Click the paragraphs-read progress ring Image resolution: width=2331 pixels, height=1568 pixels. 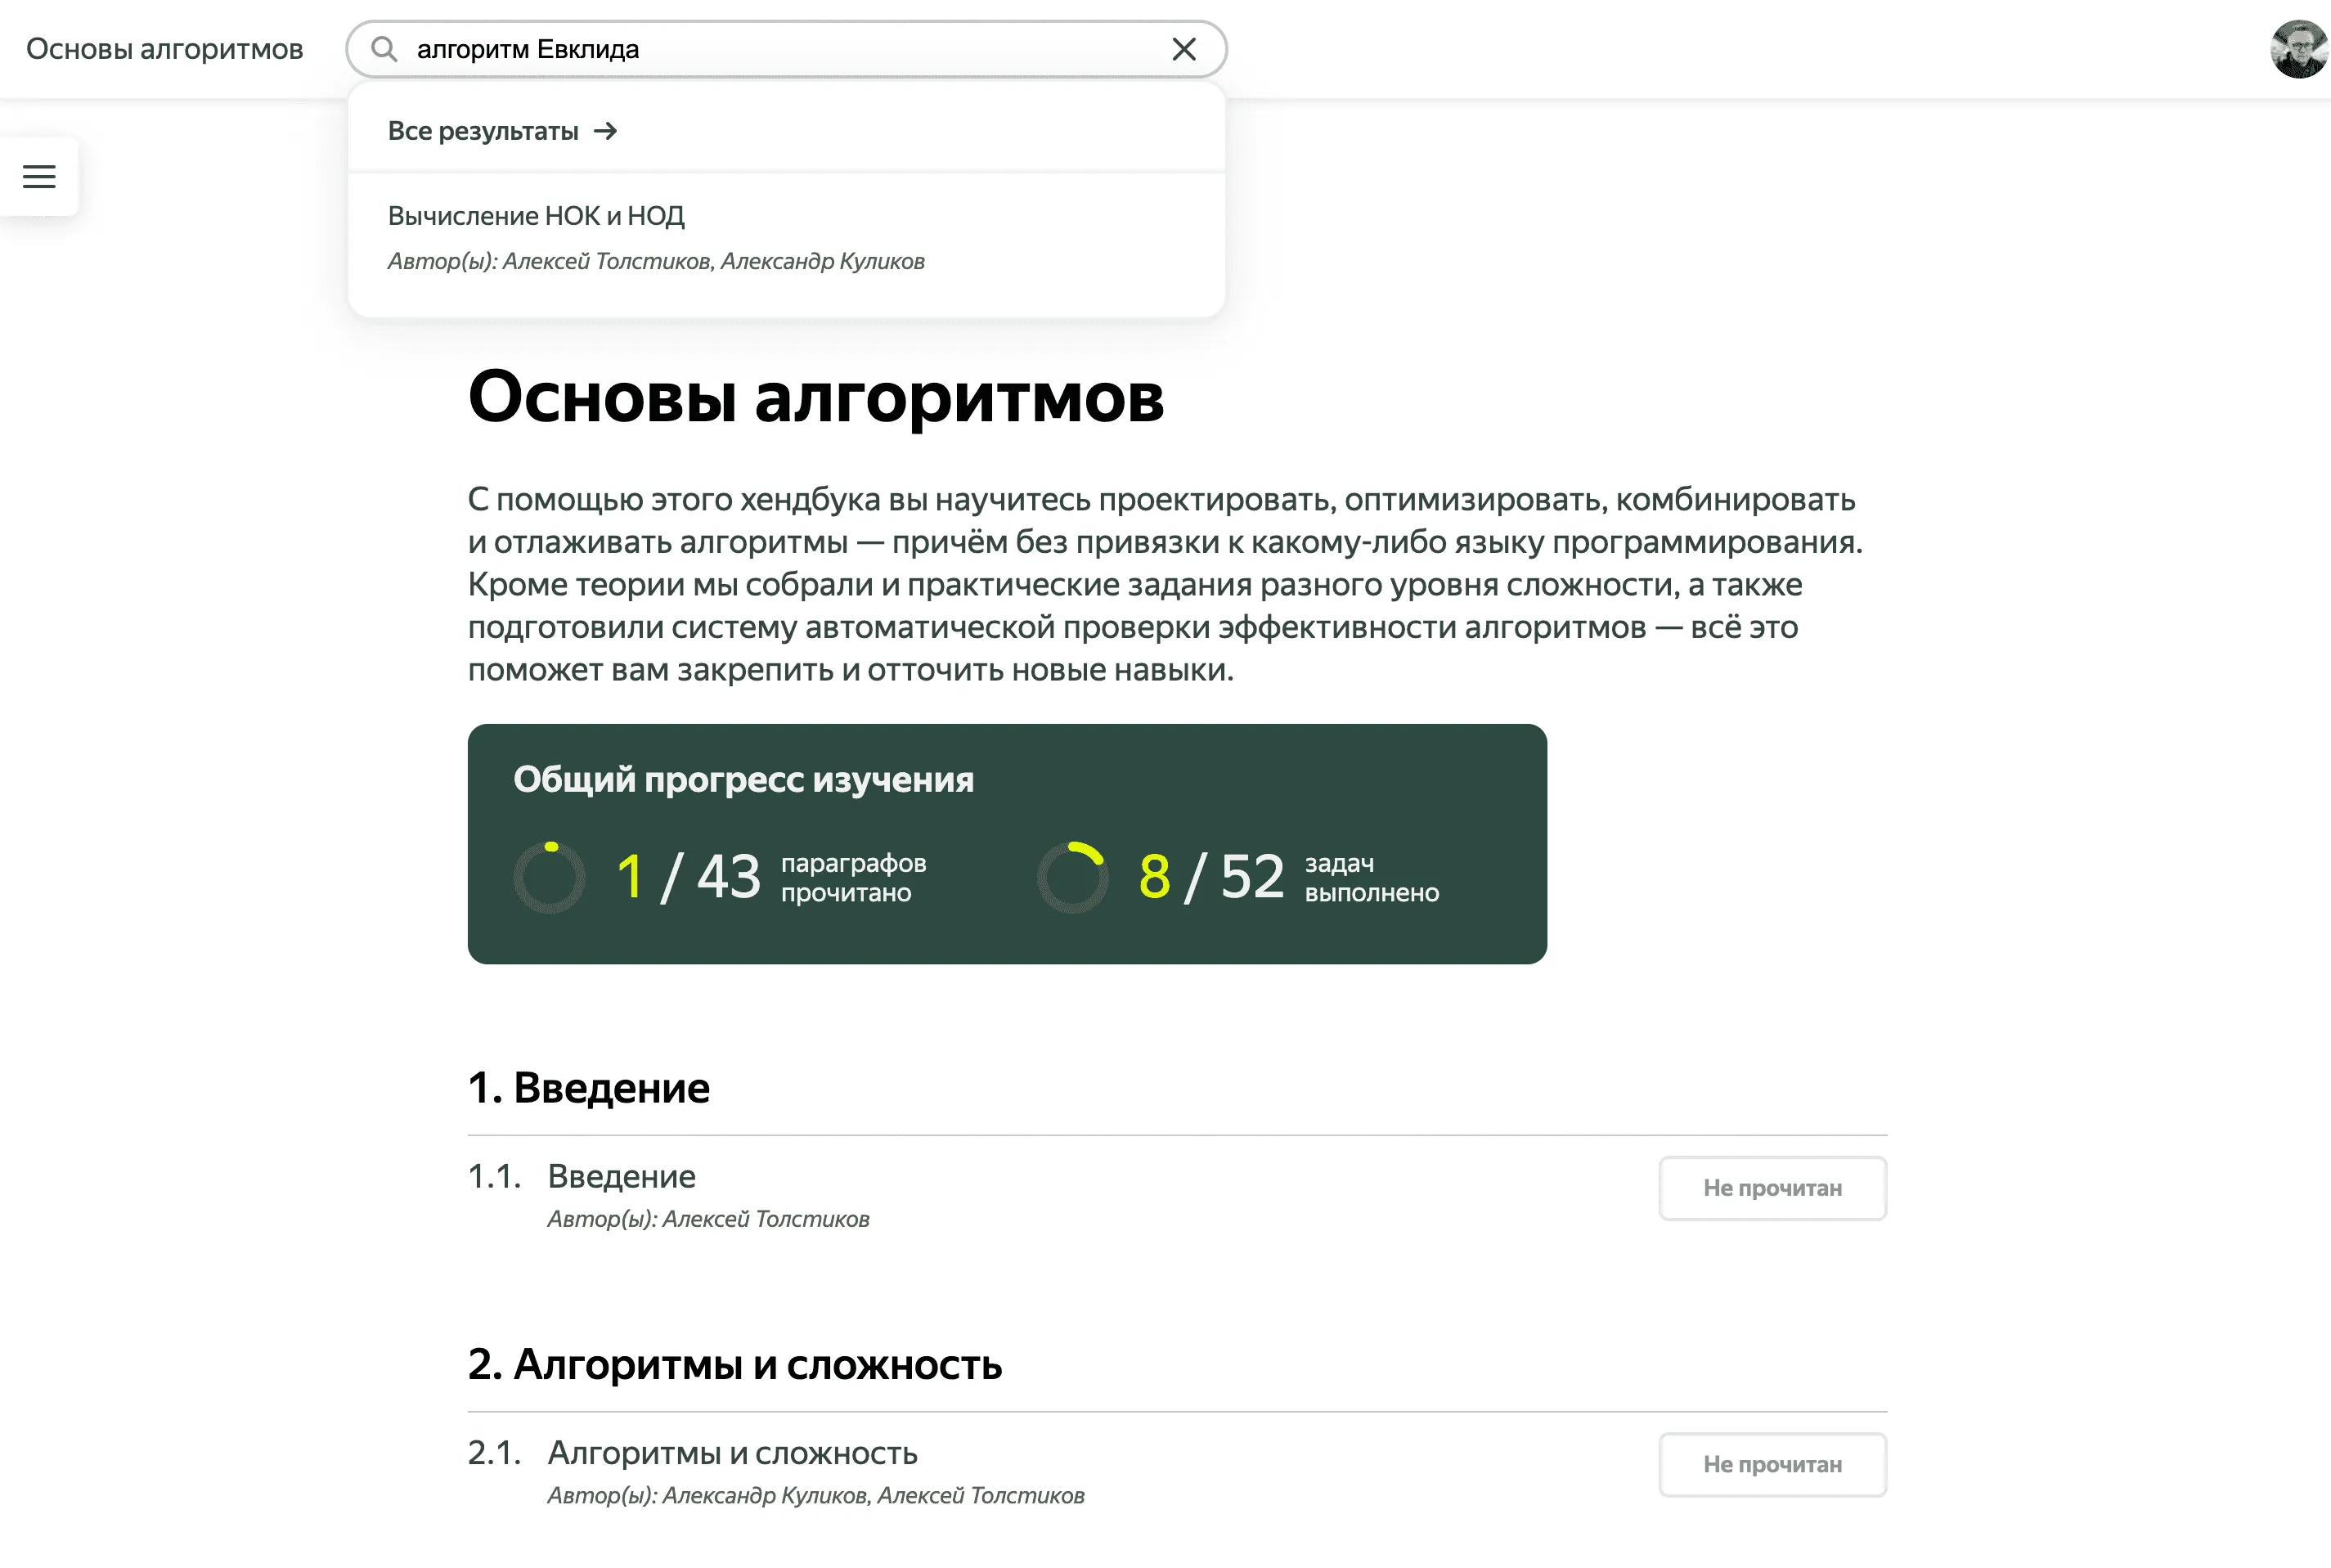549,877
